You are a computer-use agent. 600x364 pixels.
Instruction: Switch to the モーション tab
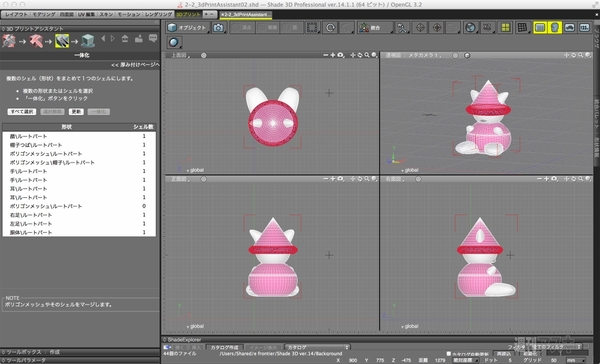129,15
